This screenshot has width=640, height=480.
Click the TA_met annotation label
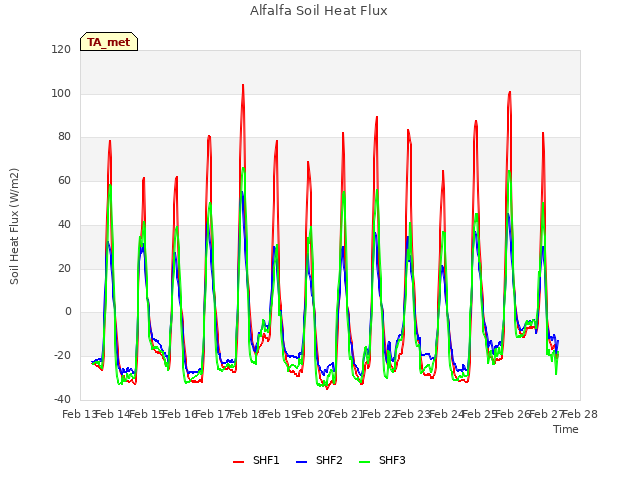pyautogui.click(x=109, y=42)
